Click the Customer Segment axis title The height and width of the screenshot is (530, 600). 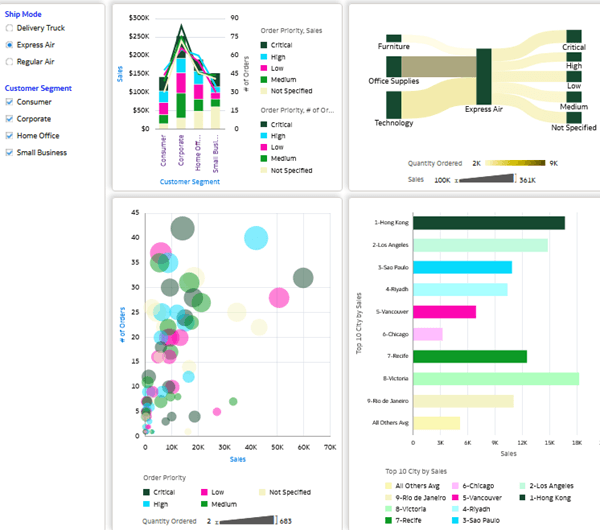point(190,182)
